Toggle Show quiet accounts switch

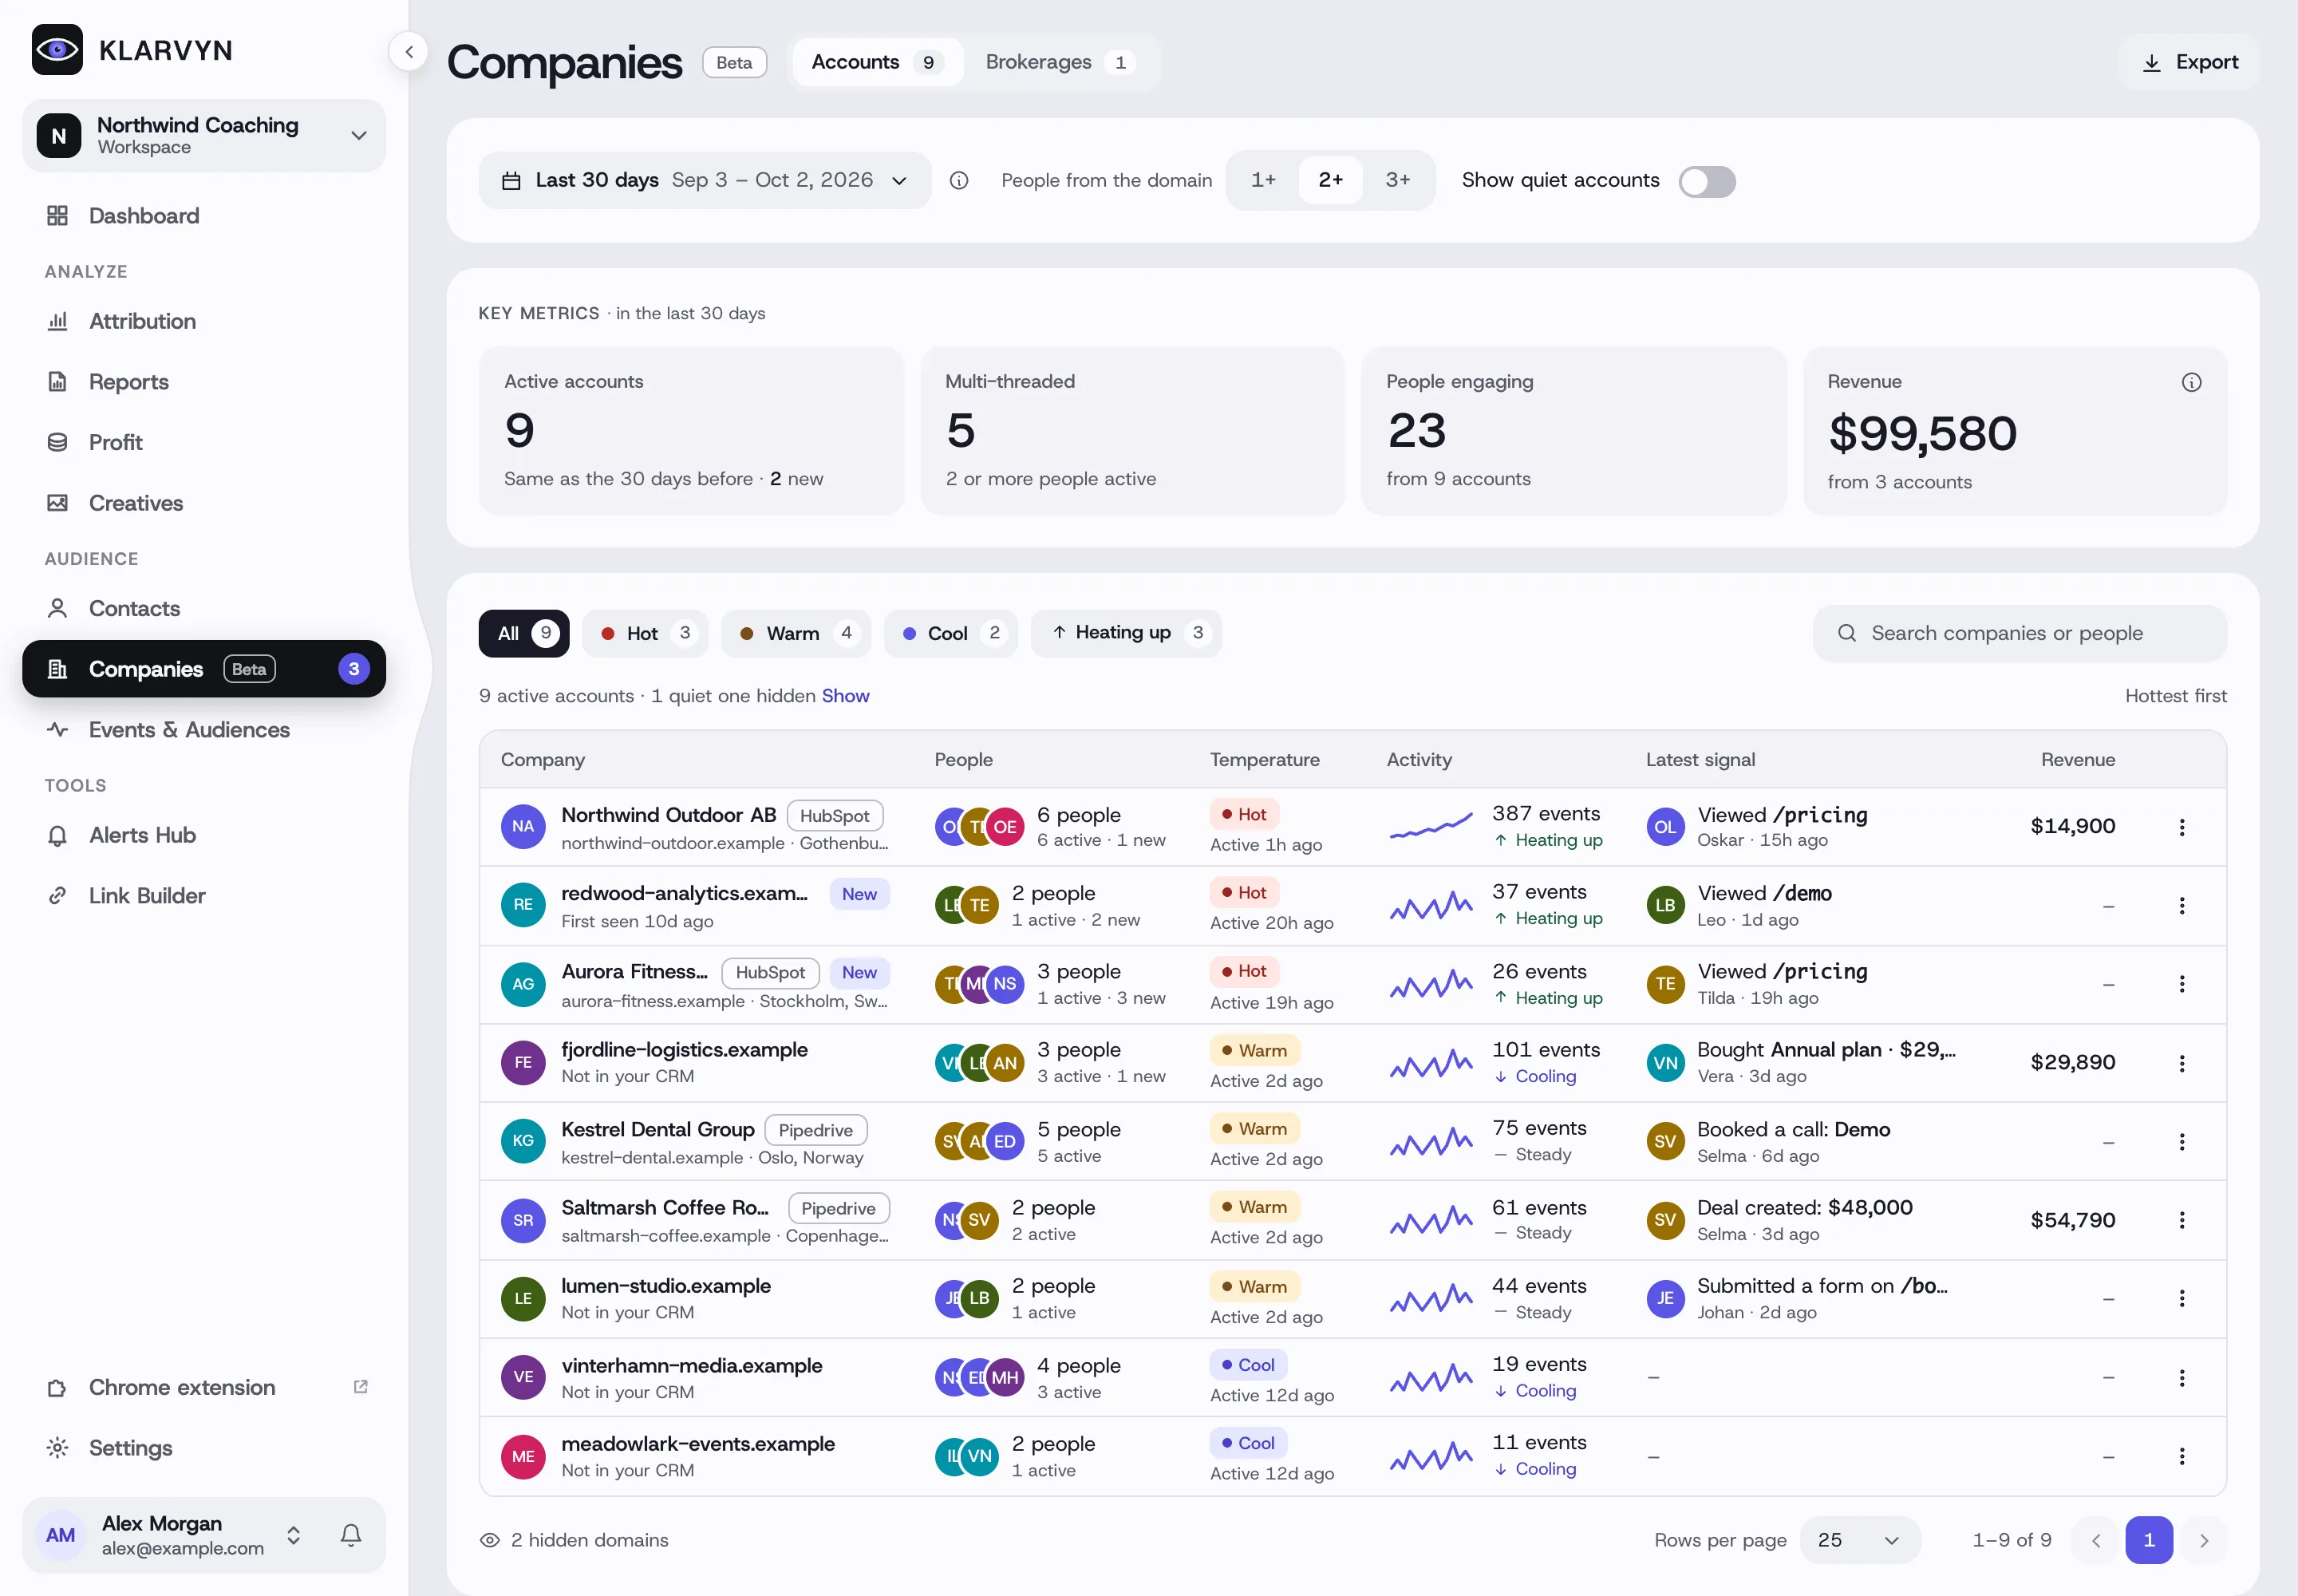1707,181
